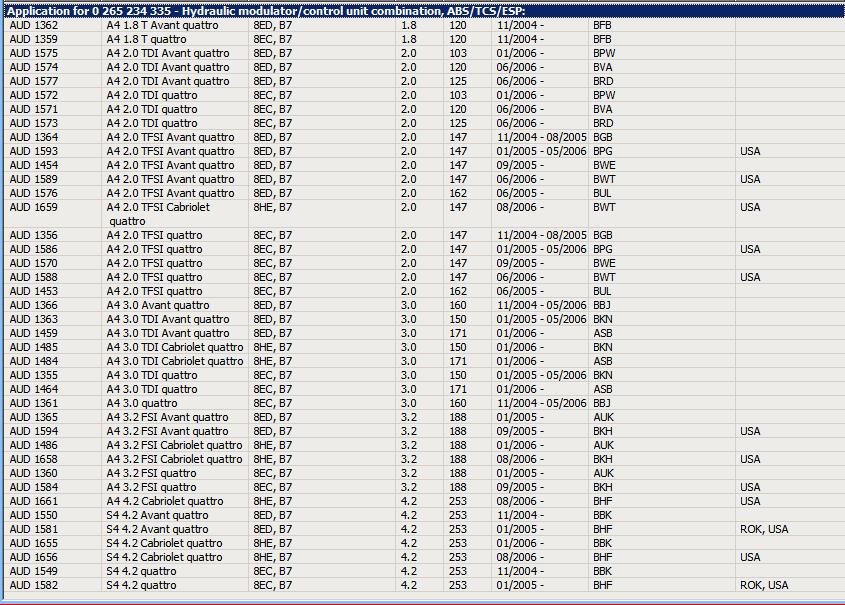845x605 pixels.
Task: Select power value 162 in AUD 1576 row
Action: 458,193
